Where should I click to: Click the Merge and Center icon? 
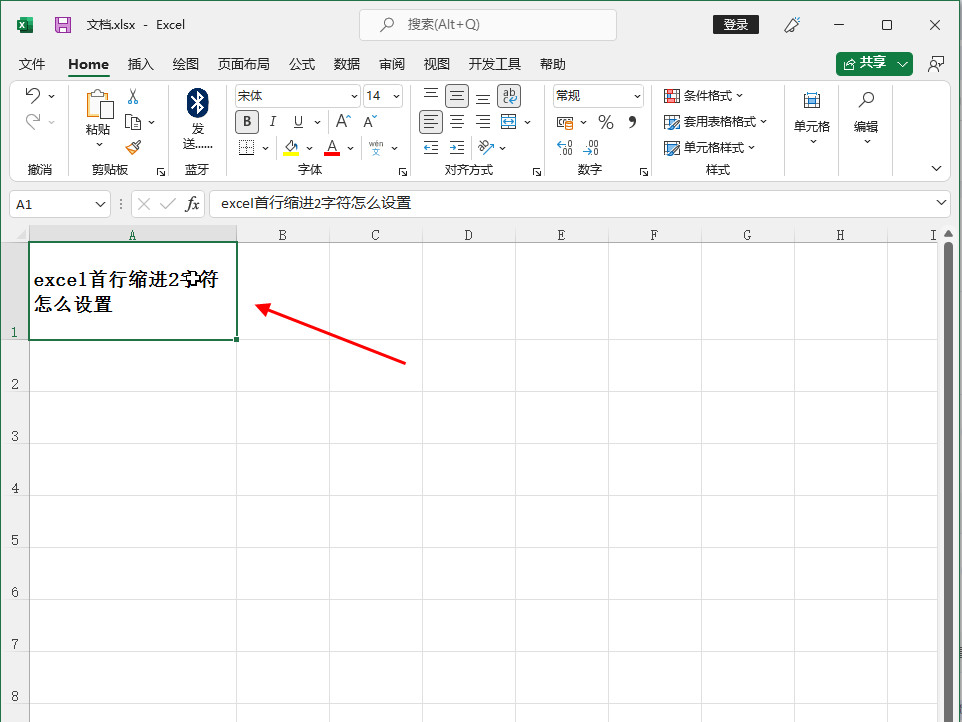[509, 121]
